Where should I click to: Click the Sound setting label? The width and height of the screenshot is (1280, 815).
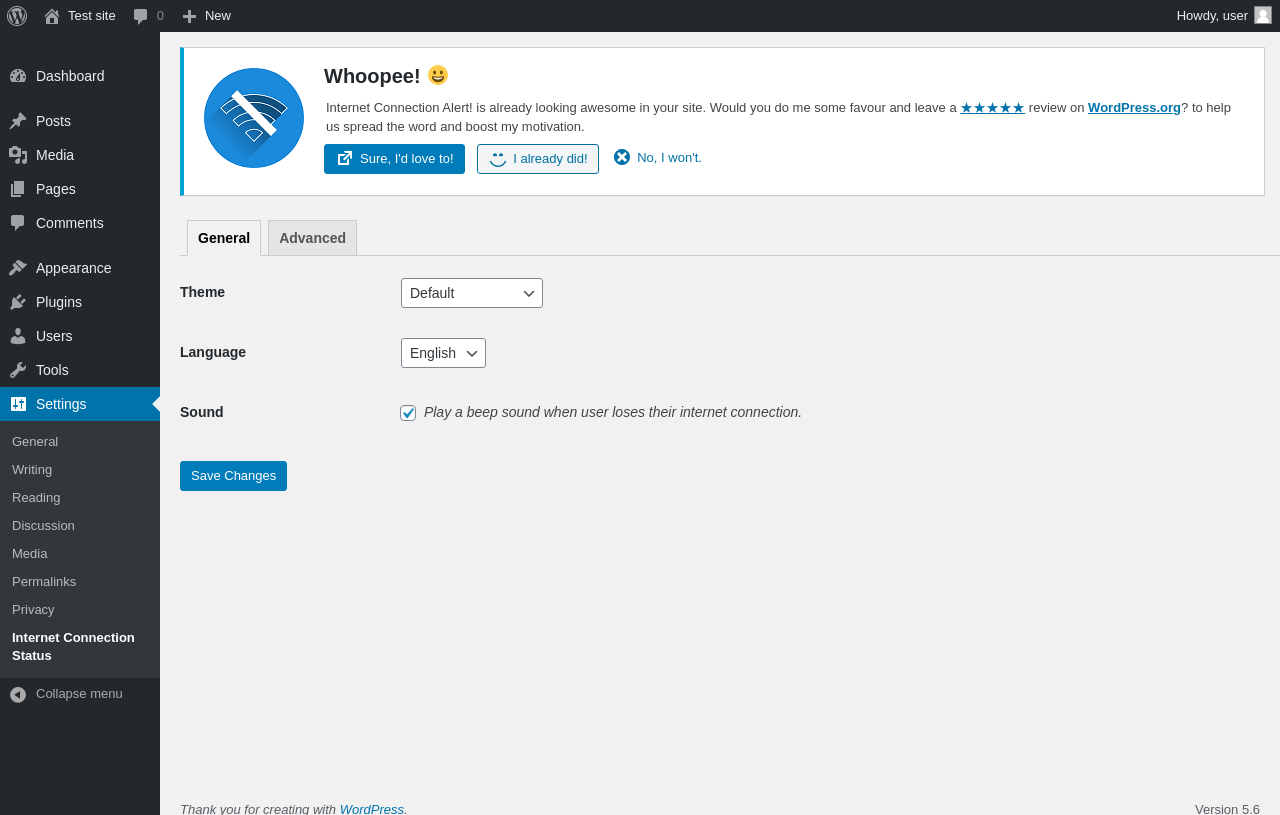tap(202, 412)
